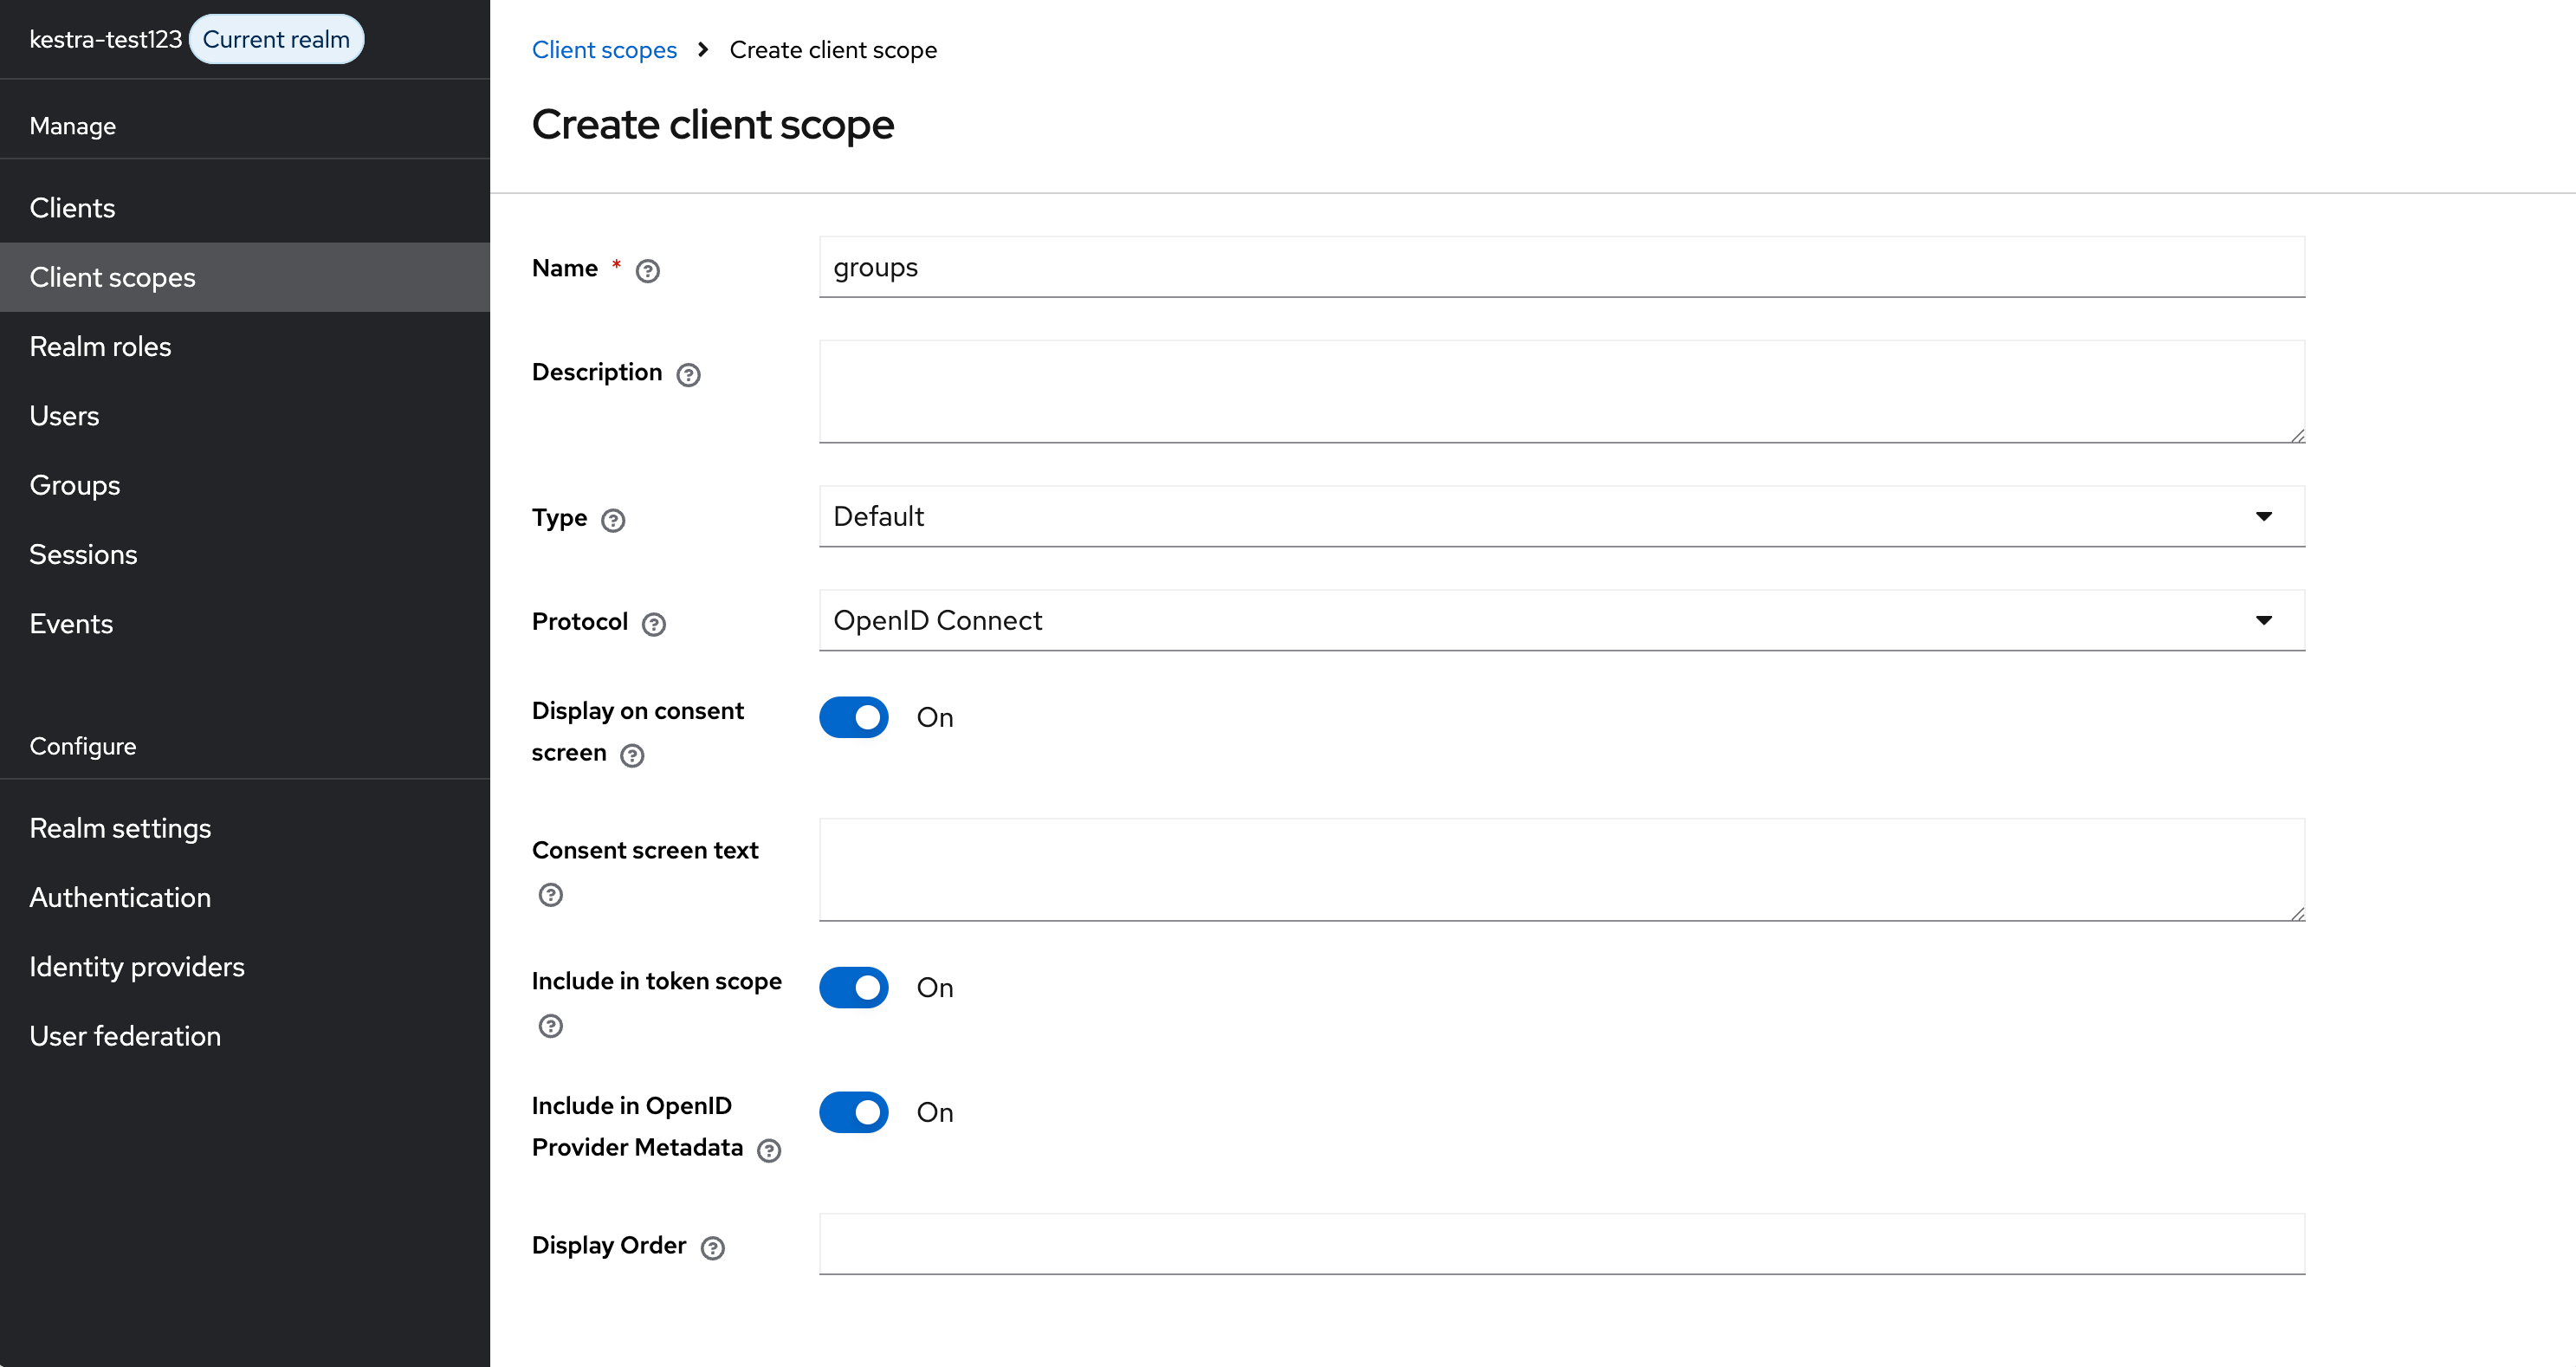Turn off Include in token scope
Image resolution: width=2576 pixels, height=1367 pixels.
(853, 987)
